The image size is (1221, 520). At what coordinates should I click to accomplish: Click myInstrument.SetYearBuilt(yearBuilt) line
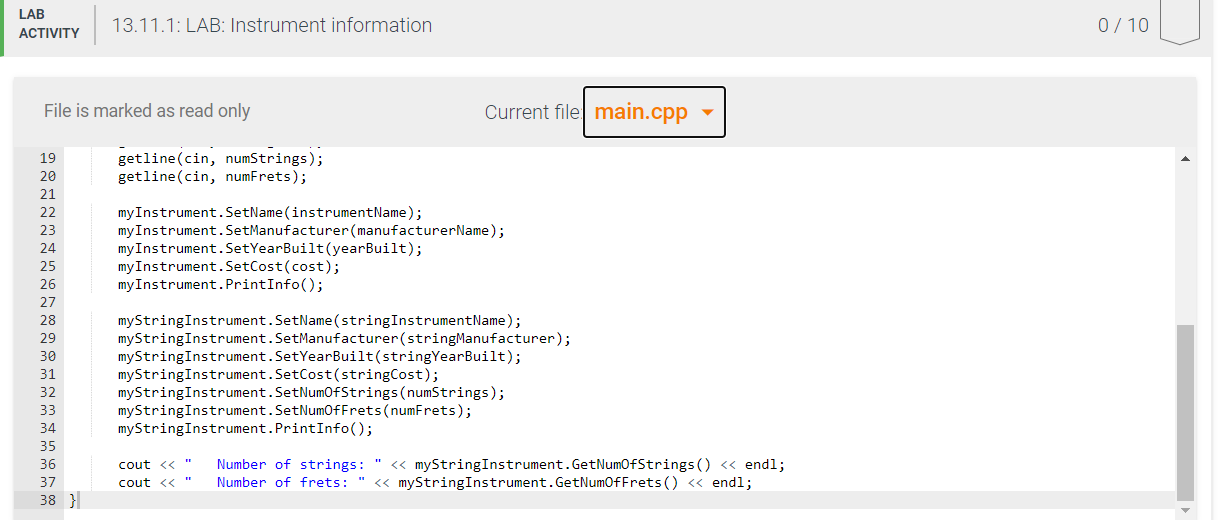270,248
